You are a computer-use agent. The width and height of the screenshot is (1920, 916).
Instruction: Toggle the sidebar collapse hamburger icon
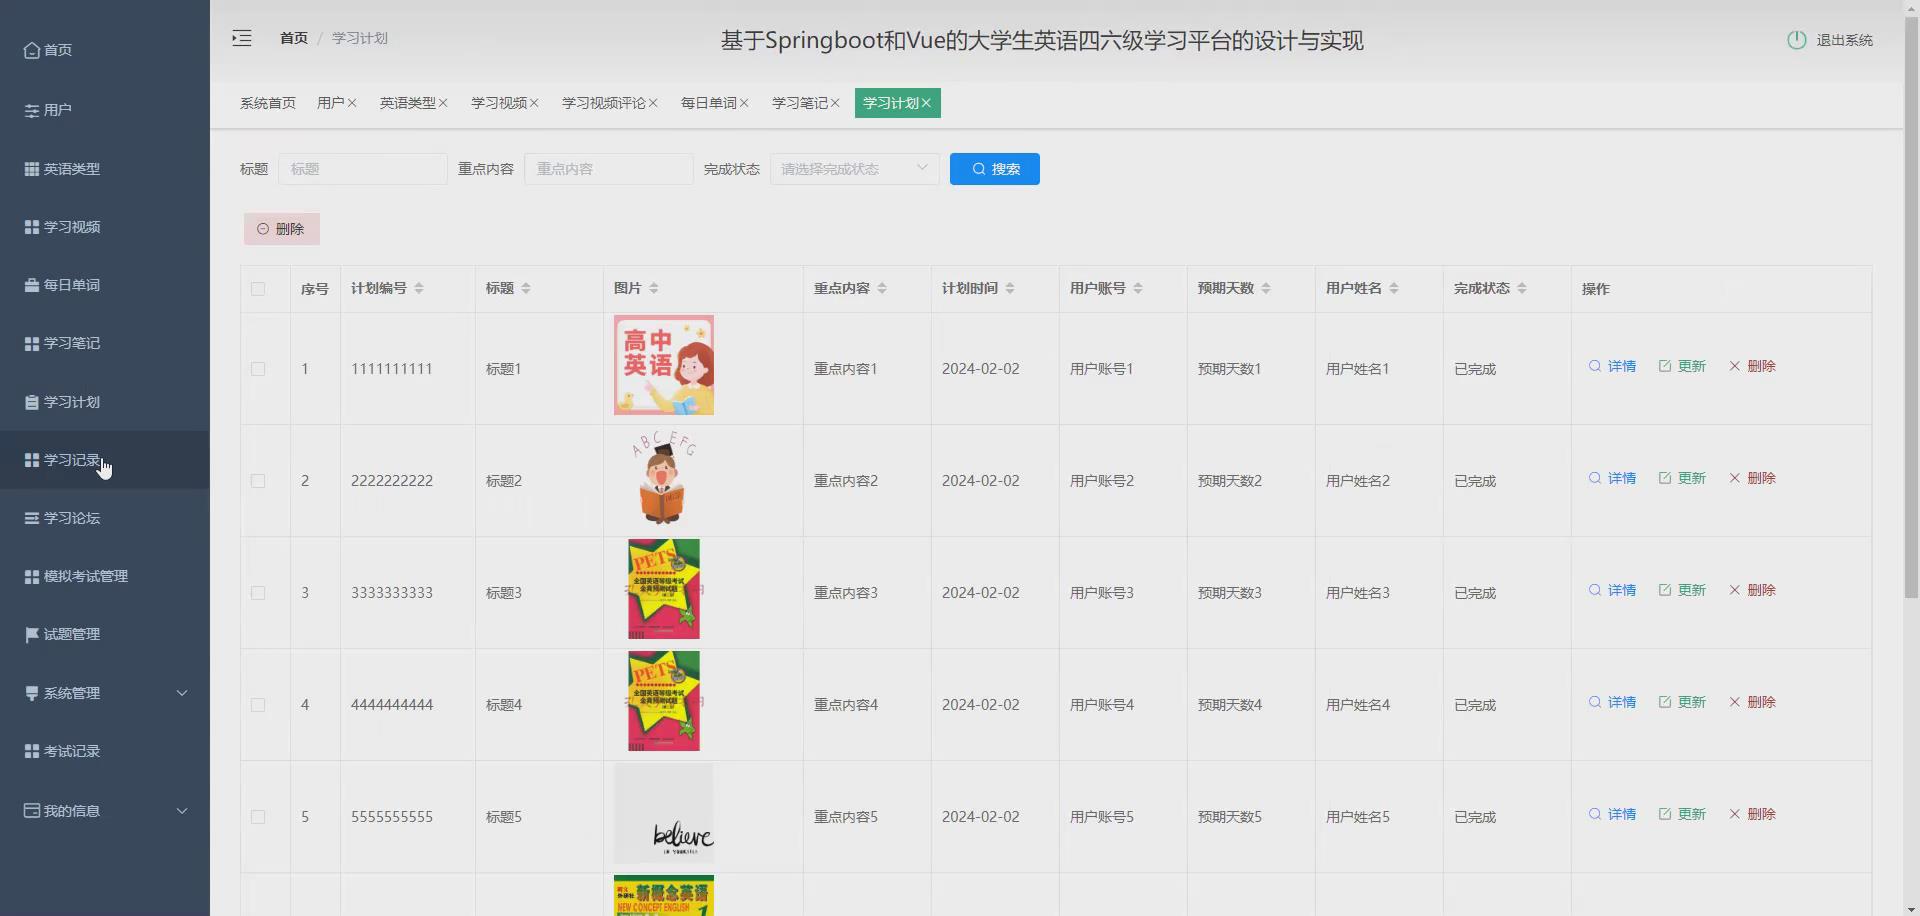pos(242,38)
